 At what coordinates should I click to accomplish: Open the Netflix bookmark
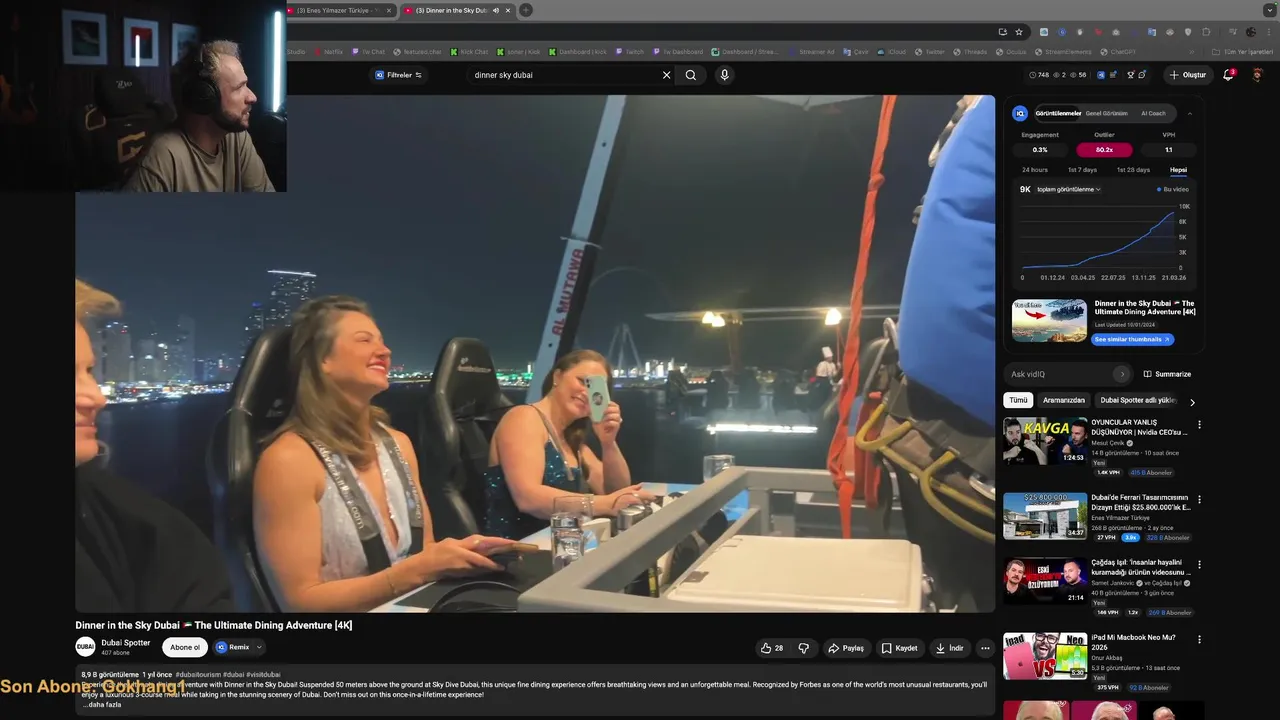[327, 52]
